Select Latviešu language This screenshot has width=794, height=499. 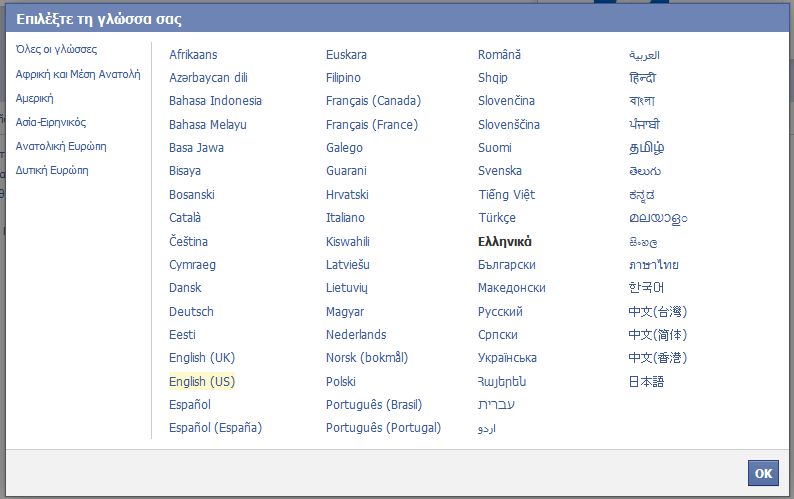click(x=347, y=265)
